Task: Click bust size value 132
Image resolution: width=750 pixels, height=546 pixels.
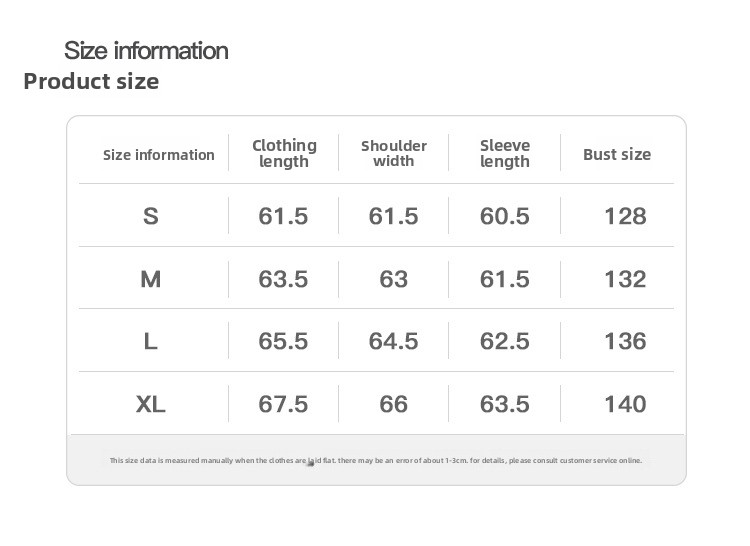Action: tap(625, 279)
